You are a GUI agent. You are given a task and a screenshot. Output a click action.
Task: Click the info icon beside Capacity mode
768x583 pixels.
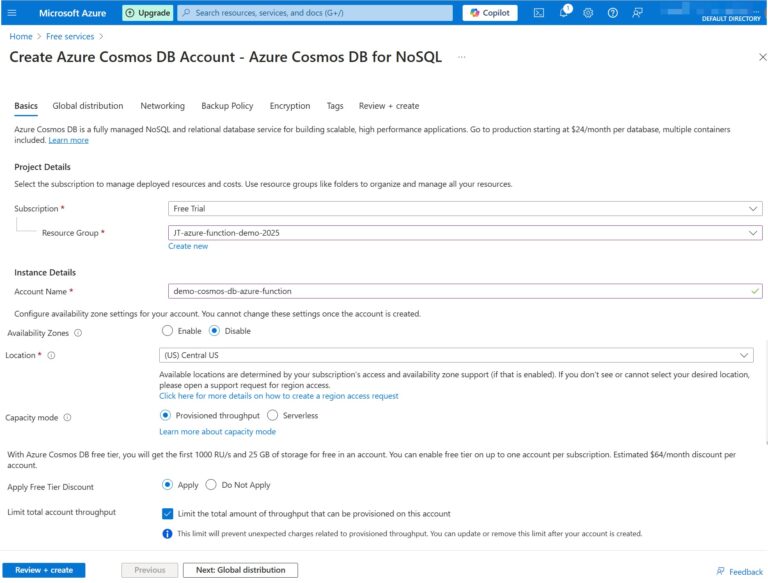point(68,417)
